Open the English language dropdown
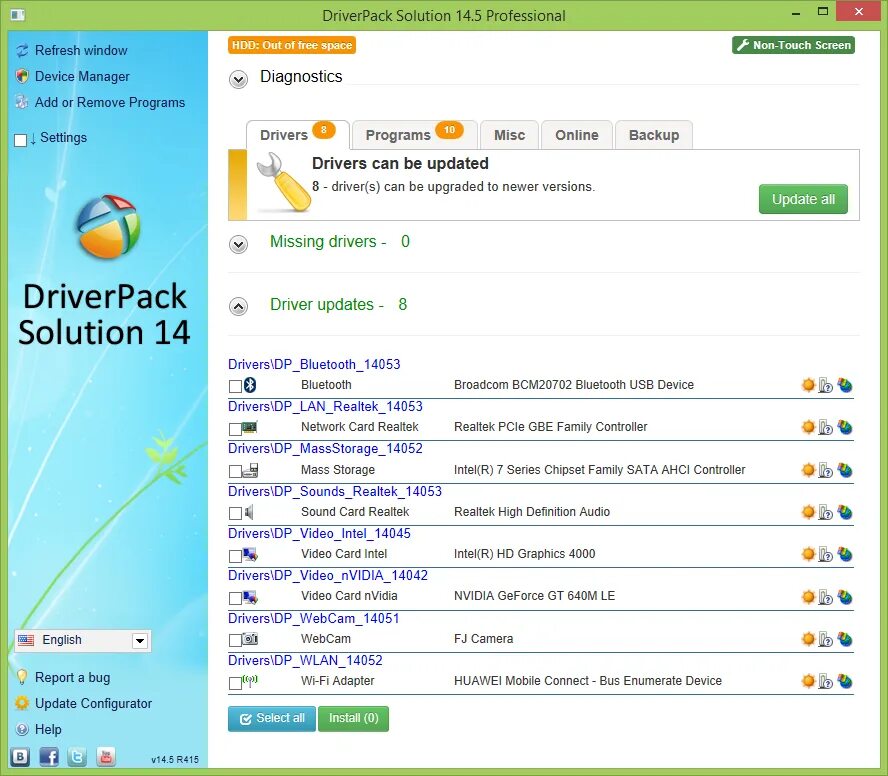This screenshot has height=776, width=888. point(83,641)
